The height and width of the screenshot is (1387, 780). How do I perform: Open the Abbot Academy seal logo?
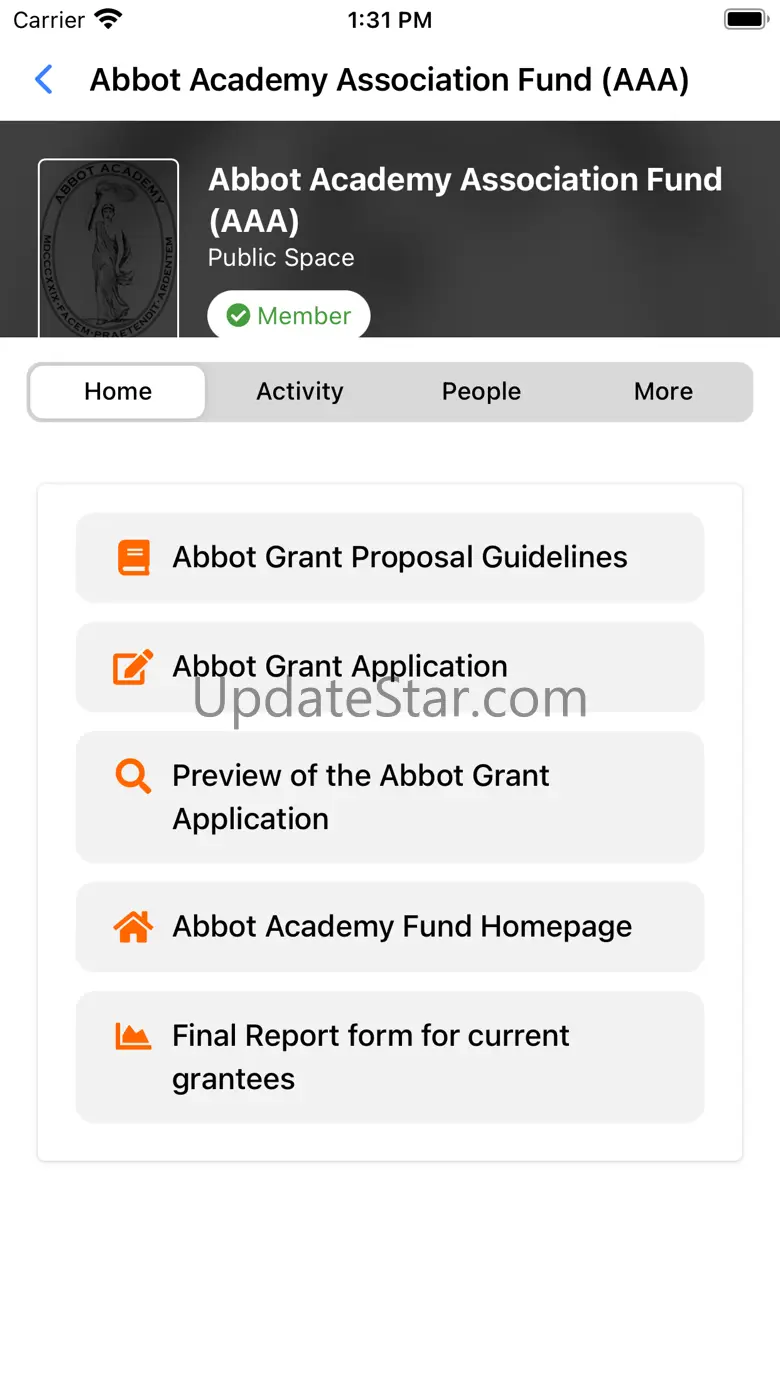(108, 248)
